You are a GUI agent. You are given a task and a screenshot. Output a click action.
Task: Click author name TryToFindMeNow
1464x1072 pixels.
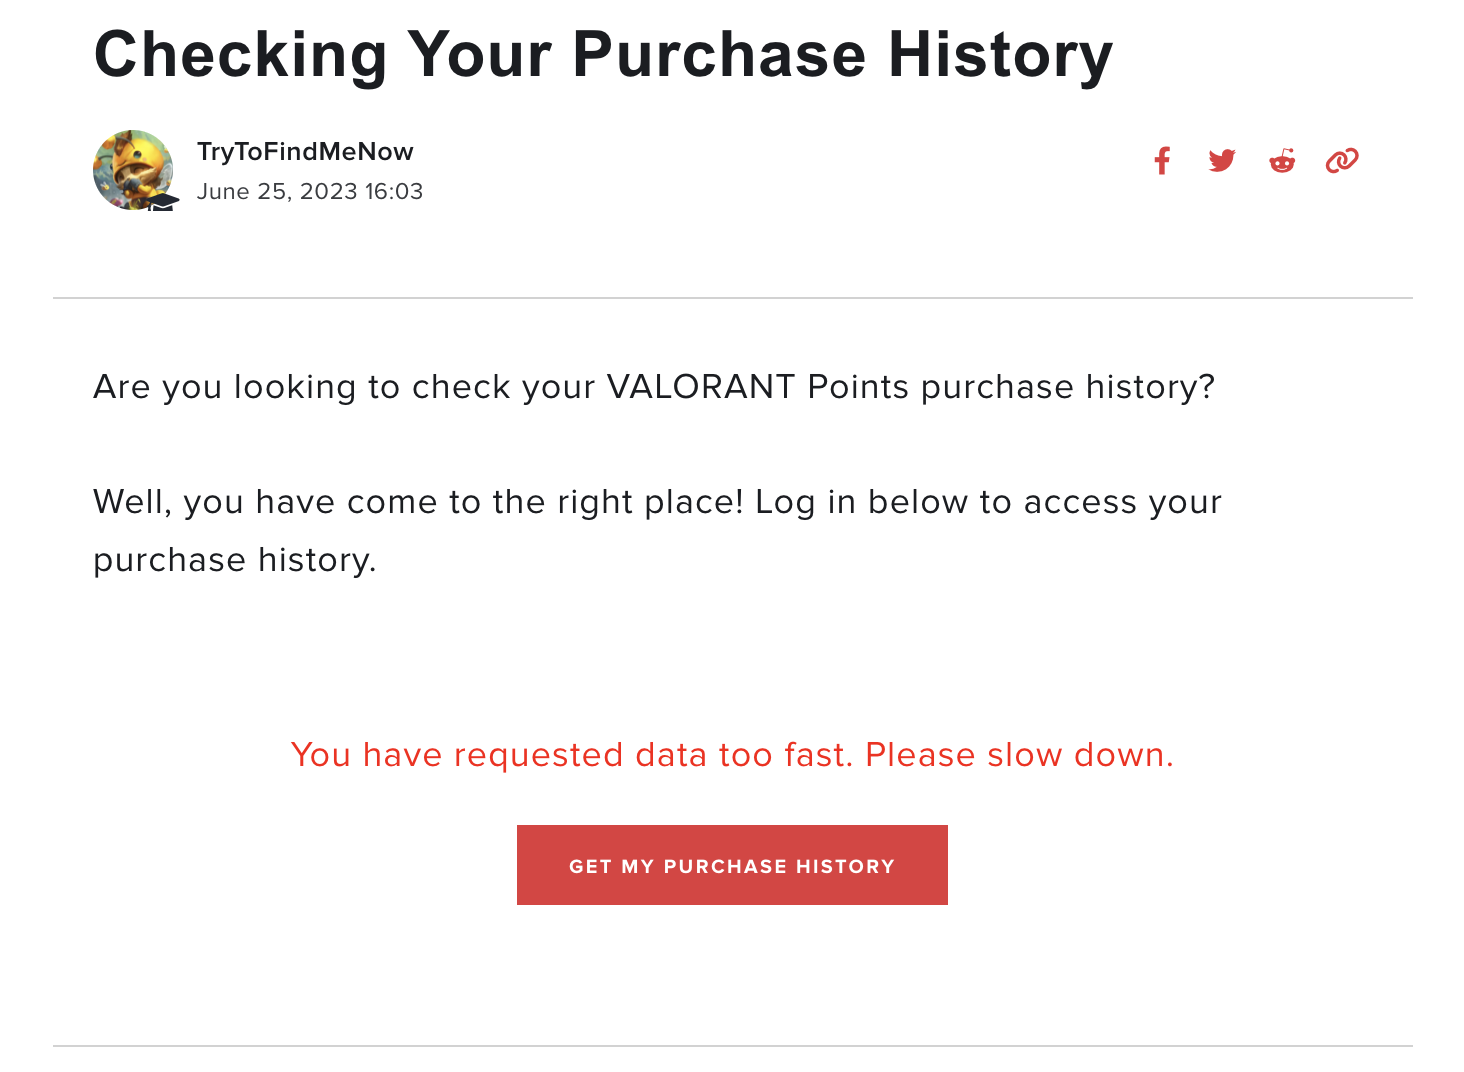point(305,152)
